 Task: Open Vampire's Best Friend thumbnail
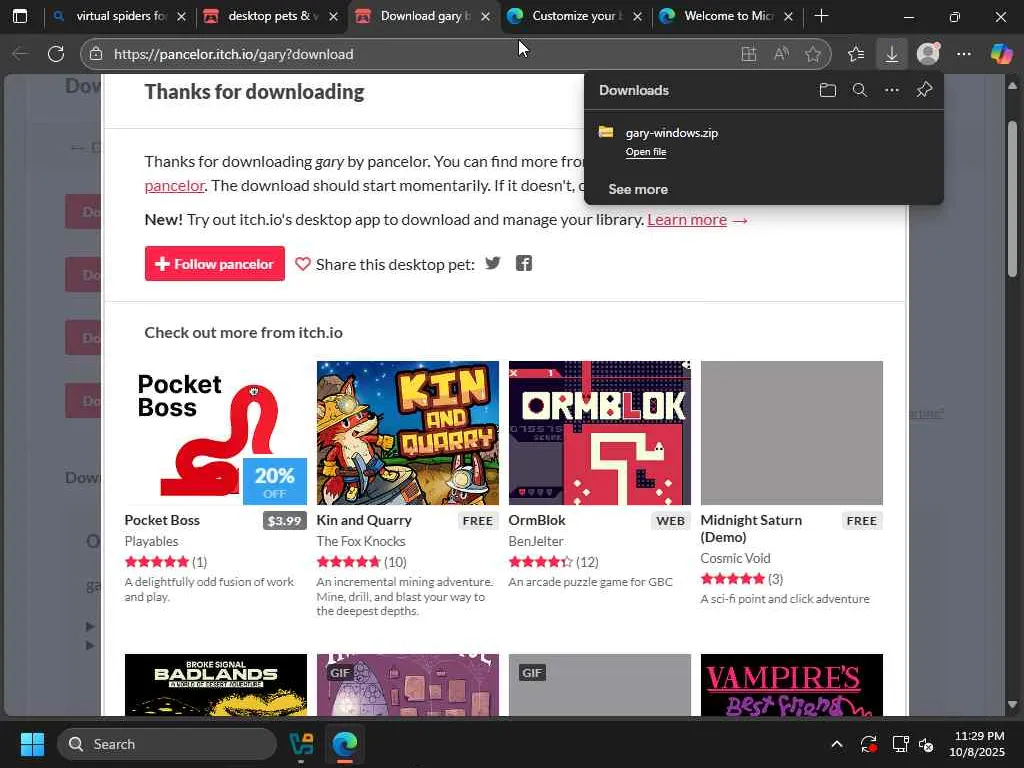coord(792,685)
